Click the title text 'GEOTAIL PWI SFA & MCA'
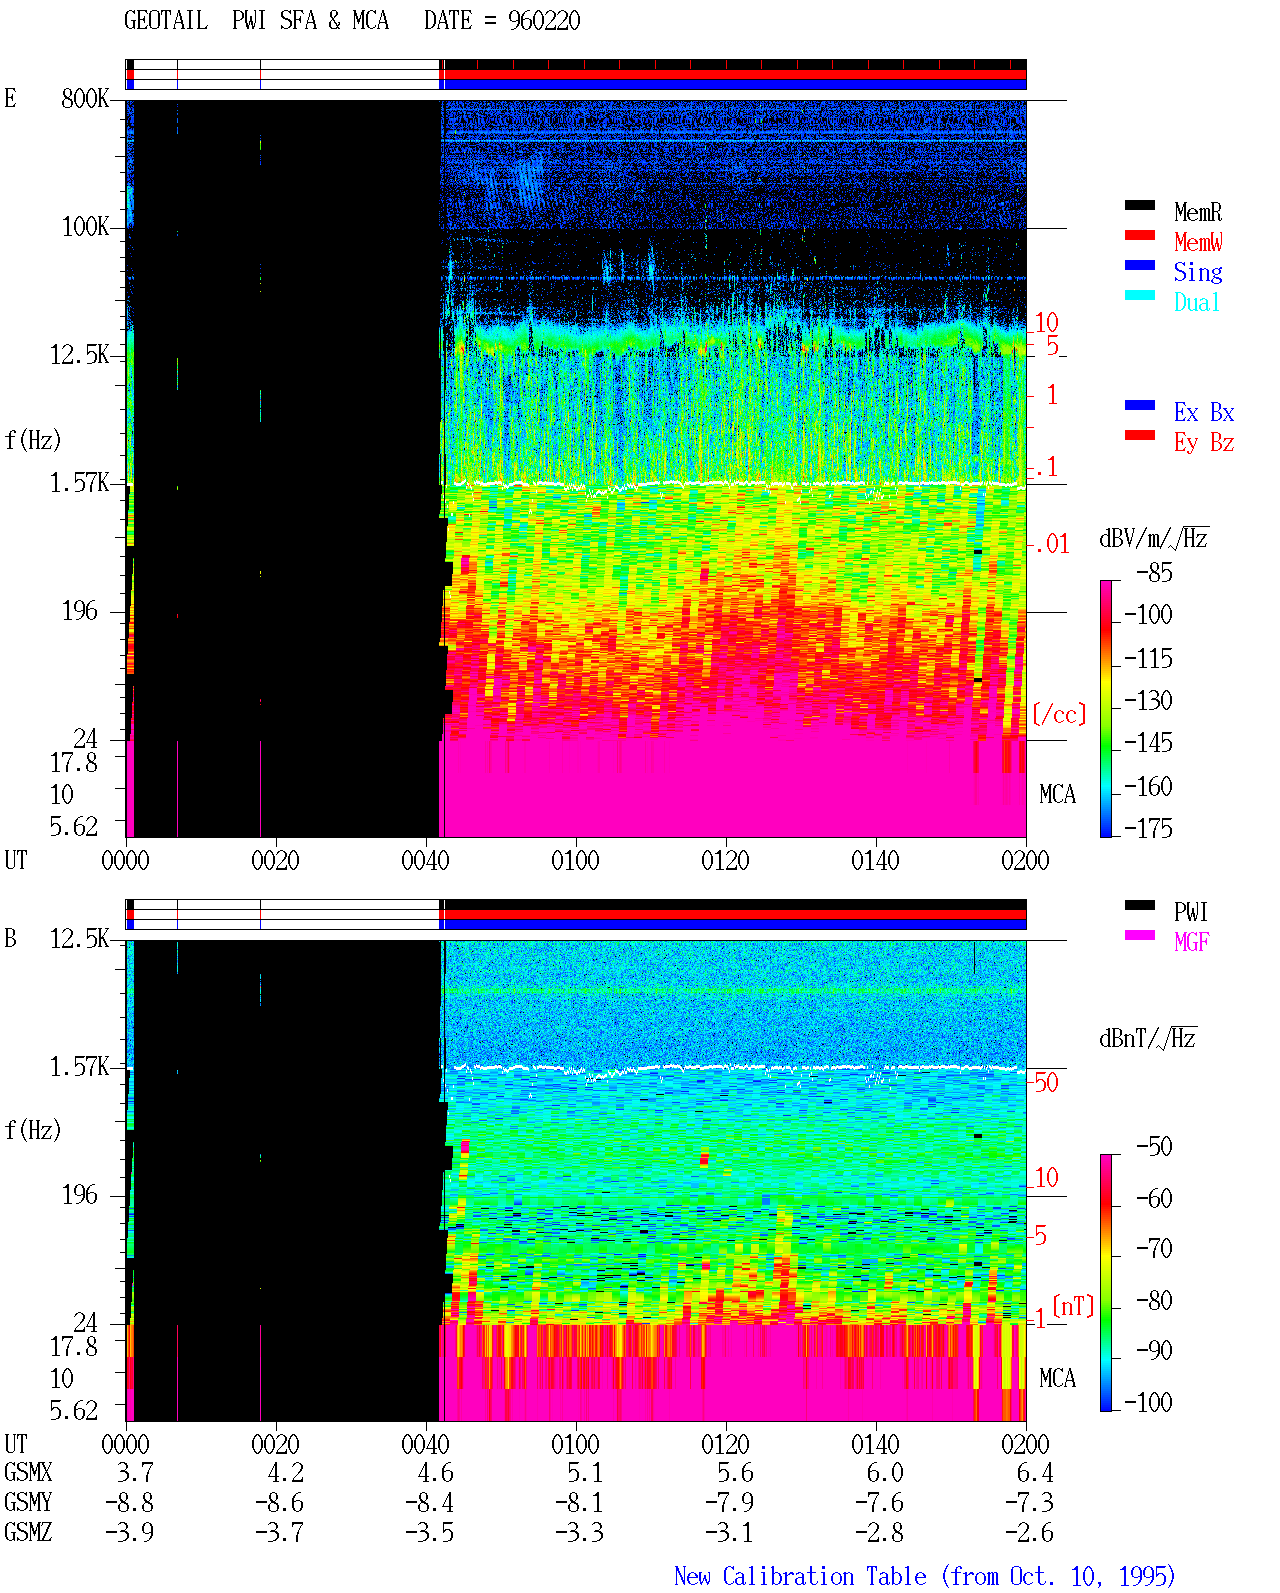Viewport: 1280px width, 1593px height. (x=256, y=20)
